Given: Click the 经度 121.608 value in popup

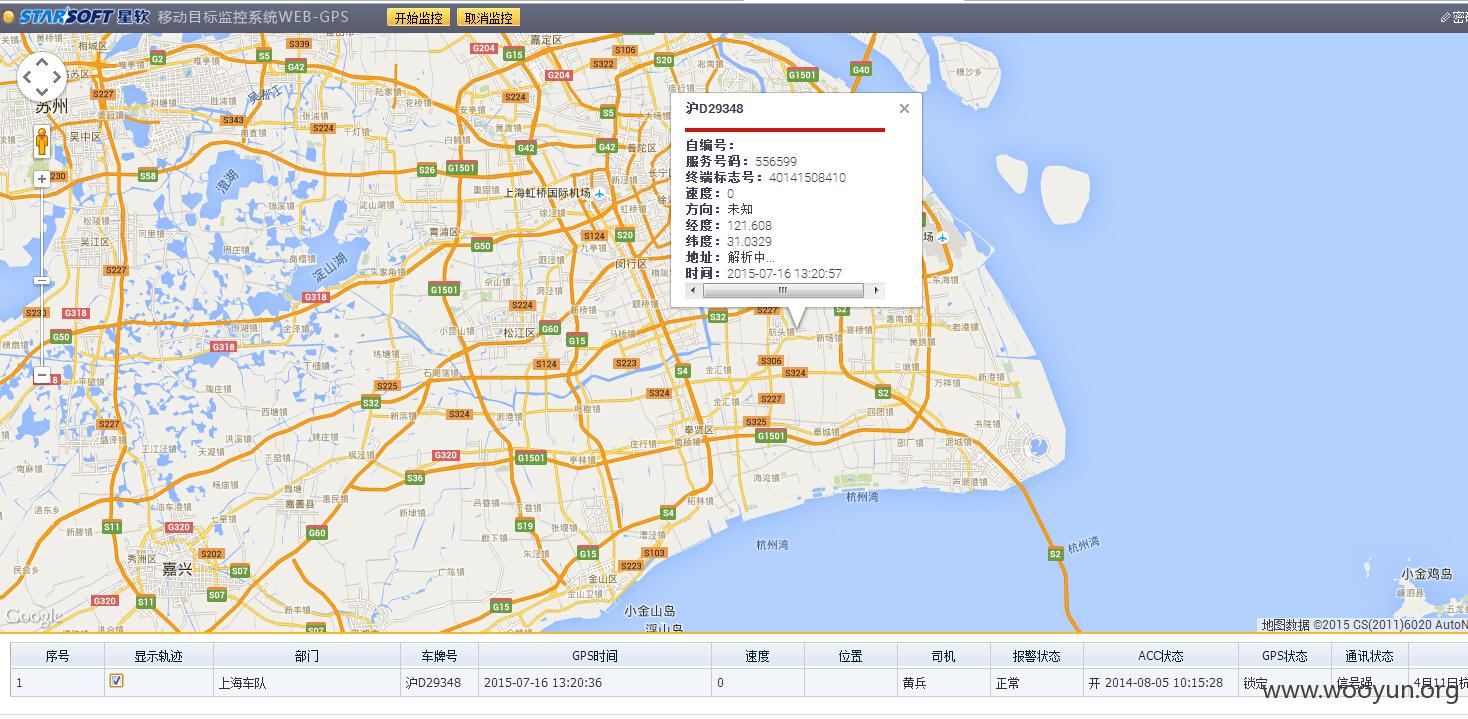Looking at the screenshot, I should pos(750,225).
